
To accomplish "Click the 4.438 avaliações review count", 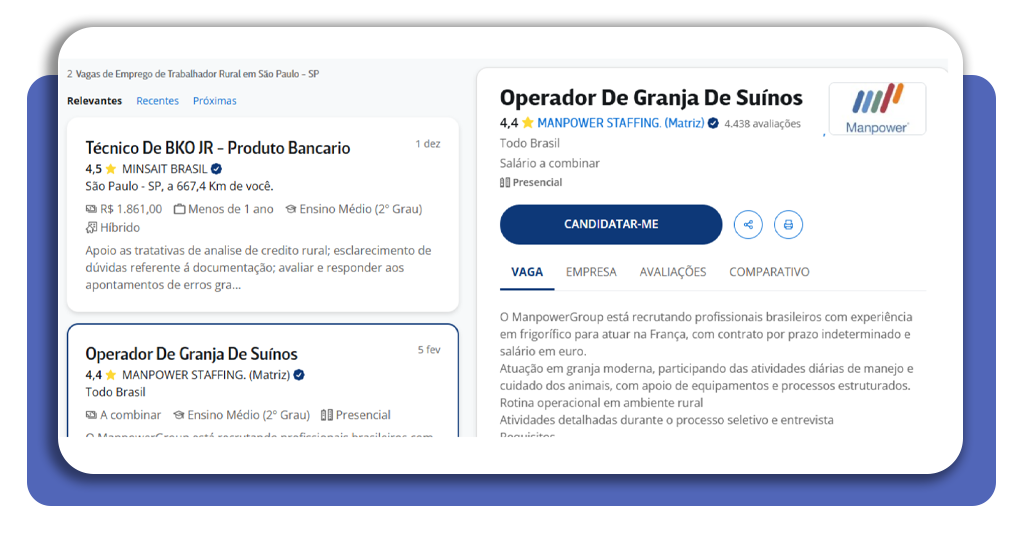I will coord(762,123).
